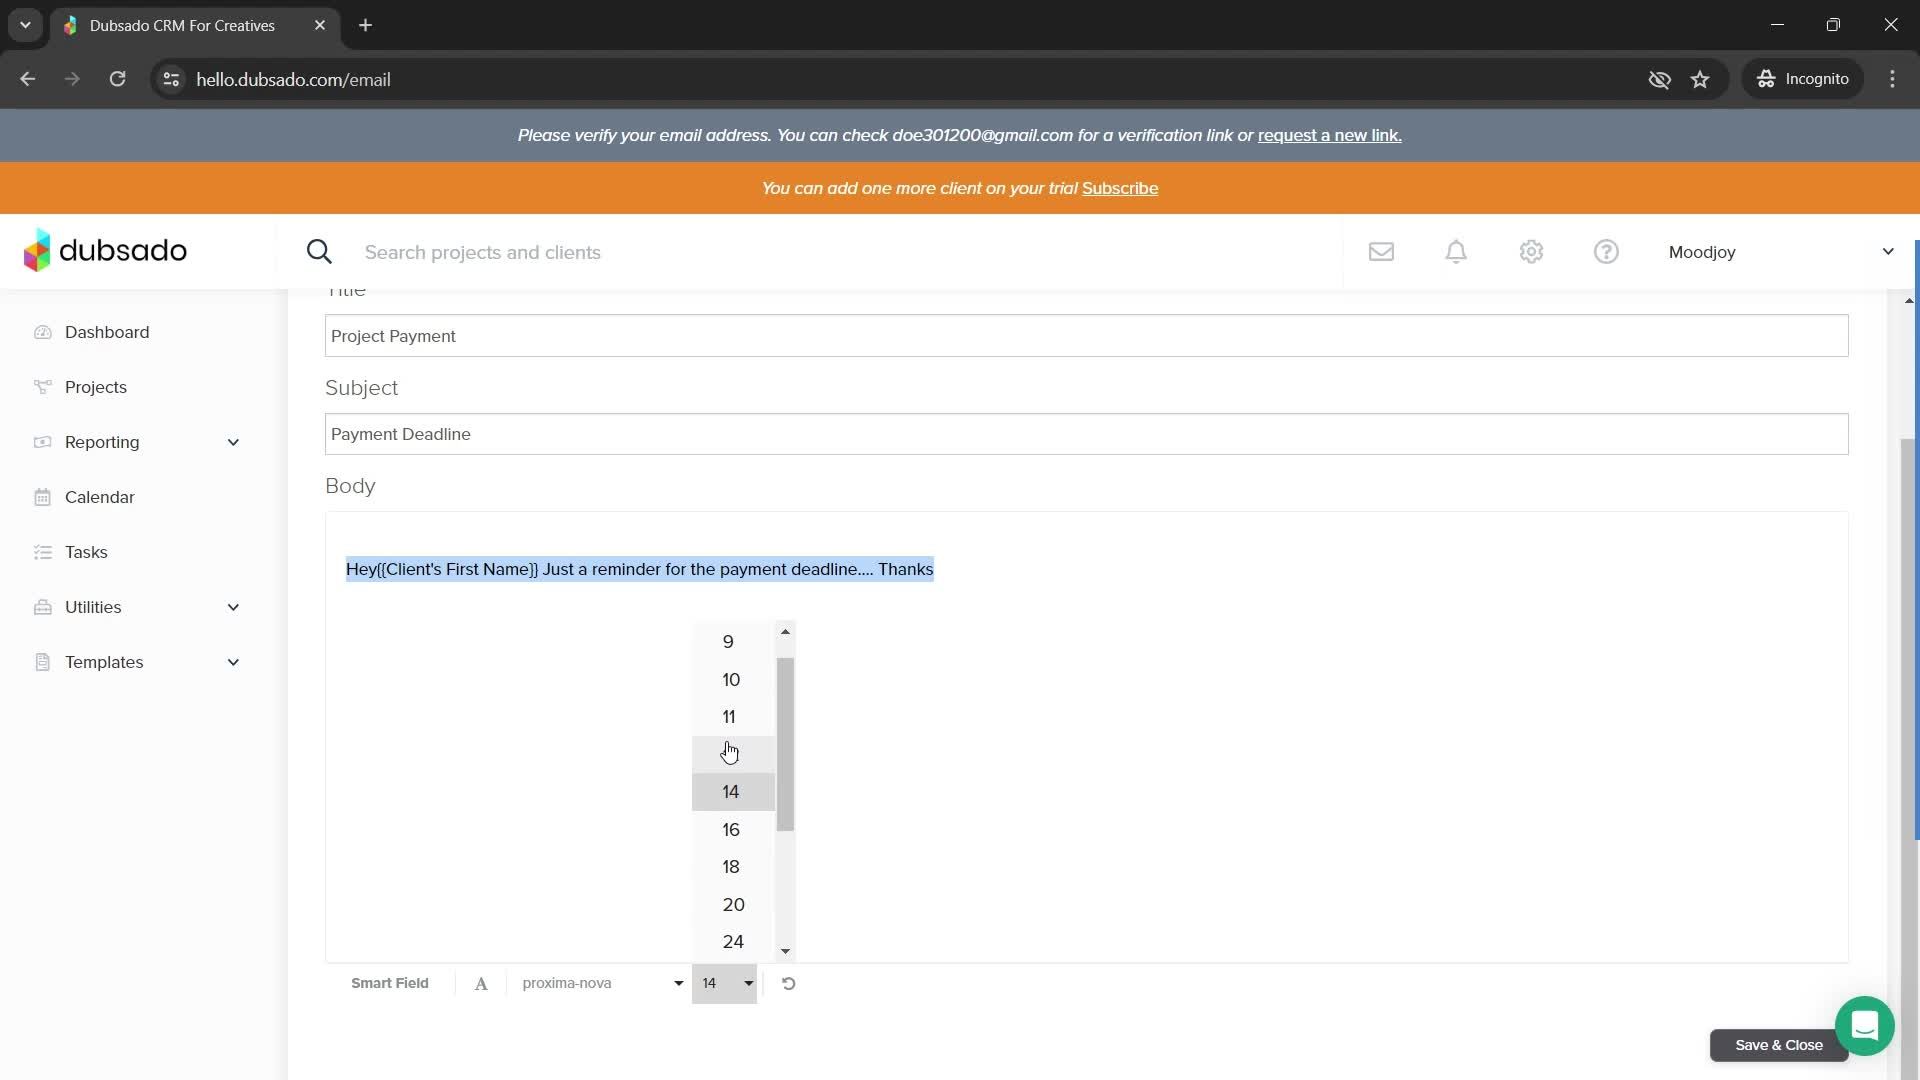
Task: Click Save & Close button
Action: click(1778, 1045)
